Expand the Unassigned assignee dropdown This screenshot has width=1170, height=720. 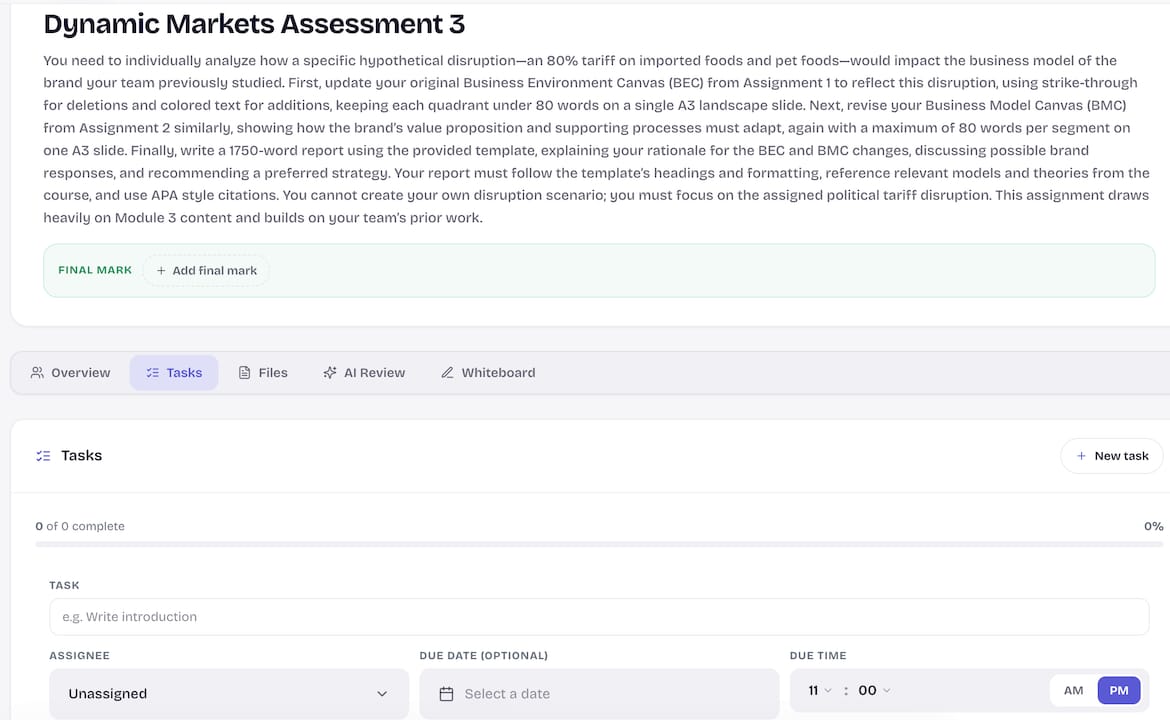[x=229, y=694]
